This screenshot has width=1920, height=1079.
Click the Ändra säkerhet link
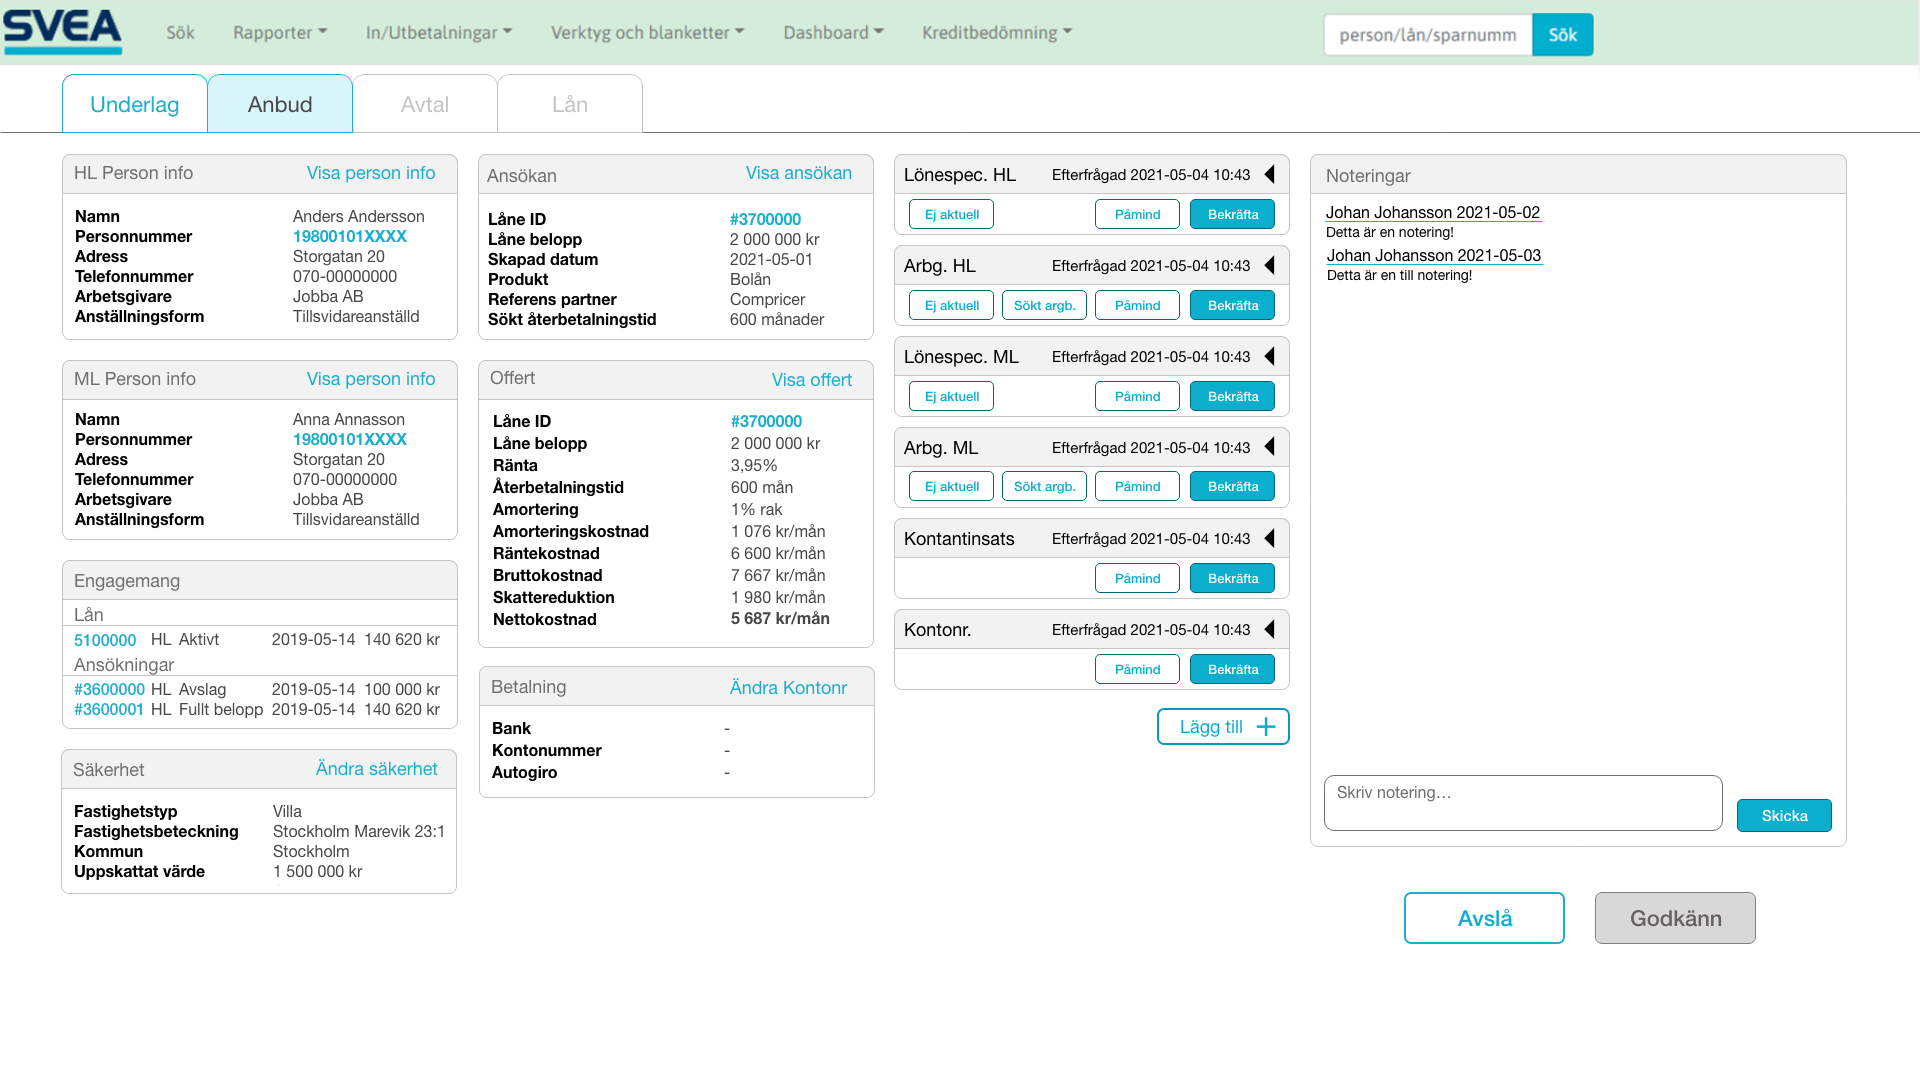click(x=376, y=768)
